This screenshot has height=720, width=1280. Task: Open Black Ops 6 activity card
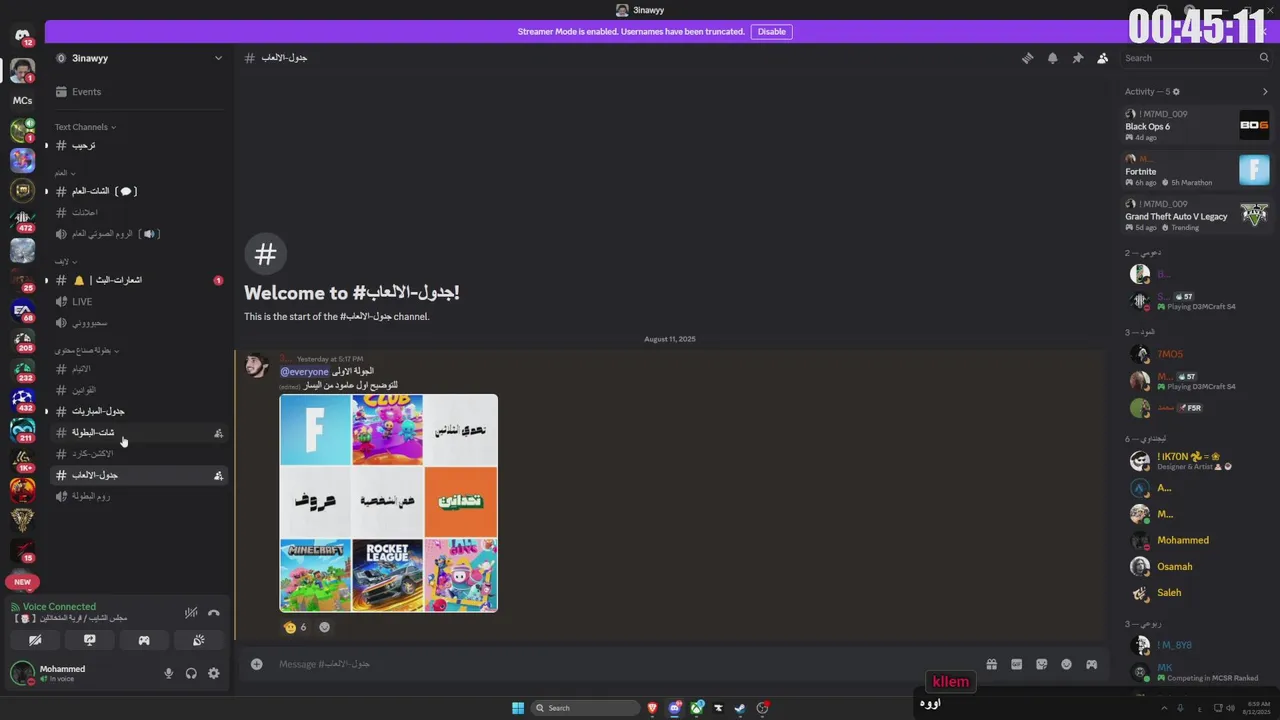1196,126
